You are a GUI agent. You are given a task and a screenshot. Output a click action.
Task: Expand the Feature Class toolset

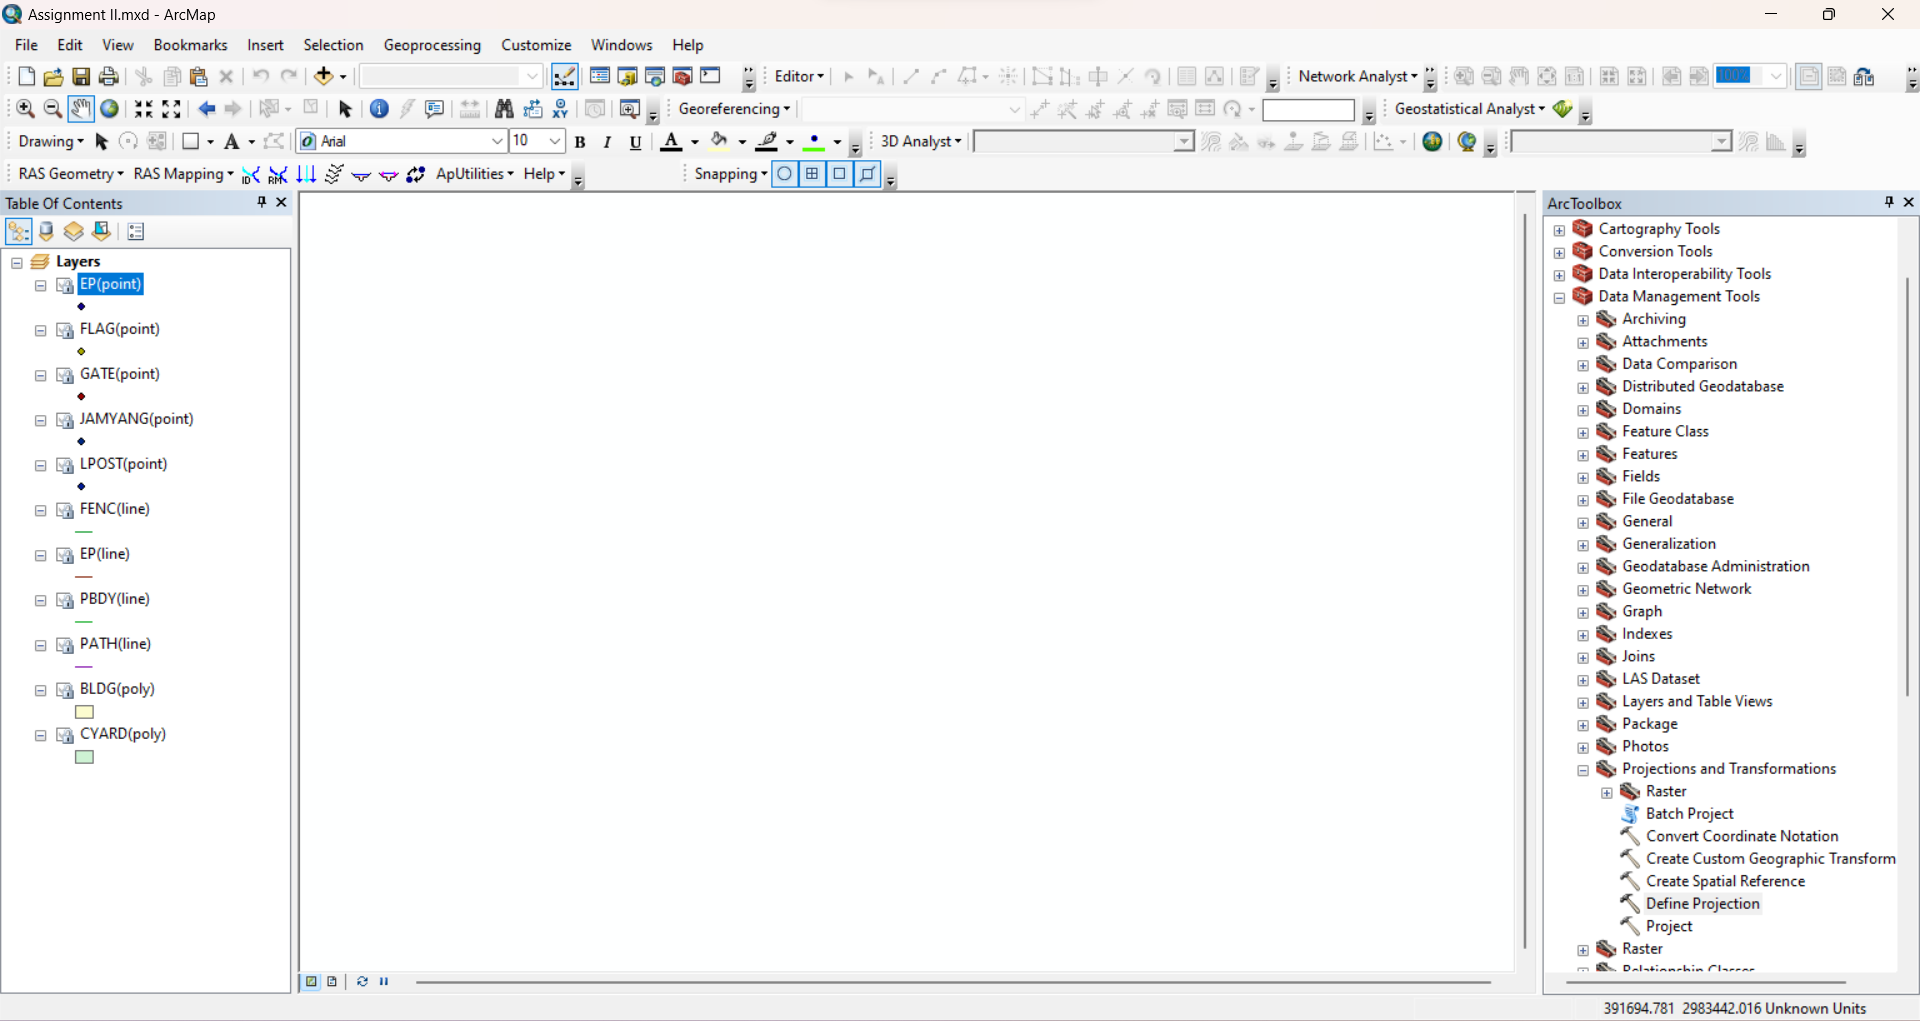1583,433
